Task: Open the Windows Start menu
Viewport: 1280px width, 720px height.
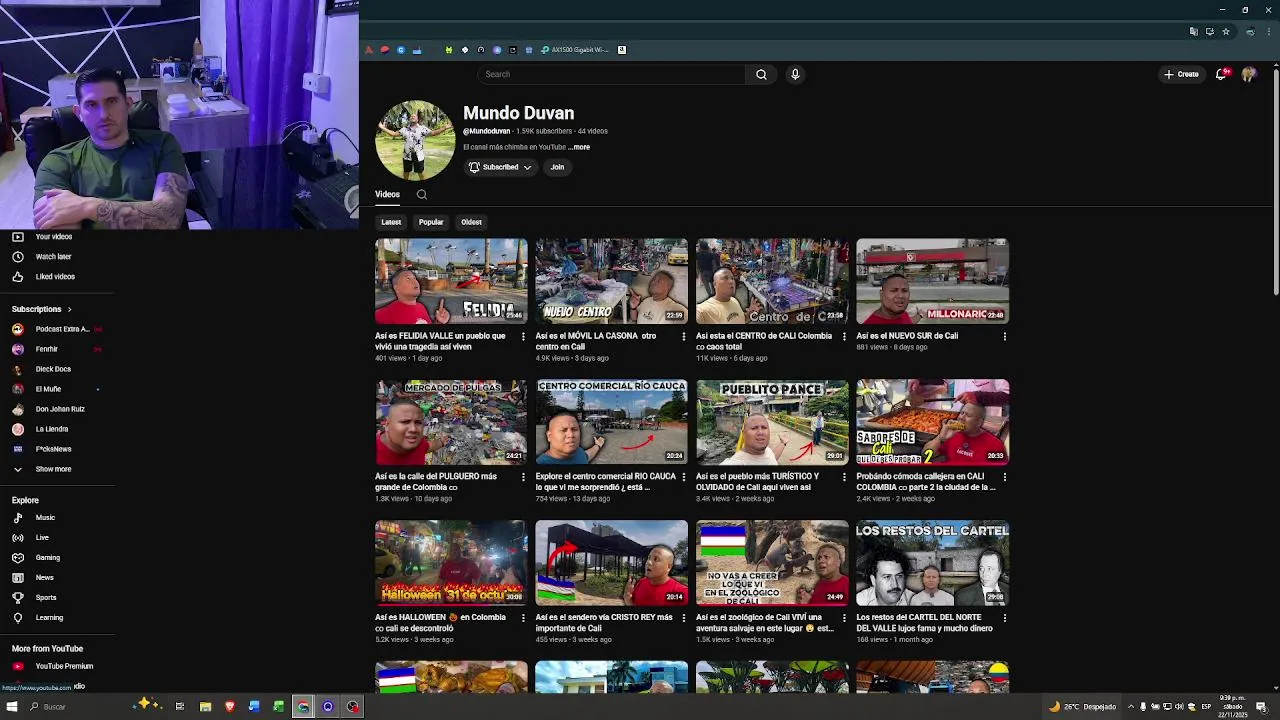Action: point(14,706)
